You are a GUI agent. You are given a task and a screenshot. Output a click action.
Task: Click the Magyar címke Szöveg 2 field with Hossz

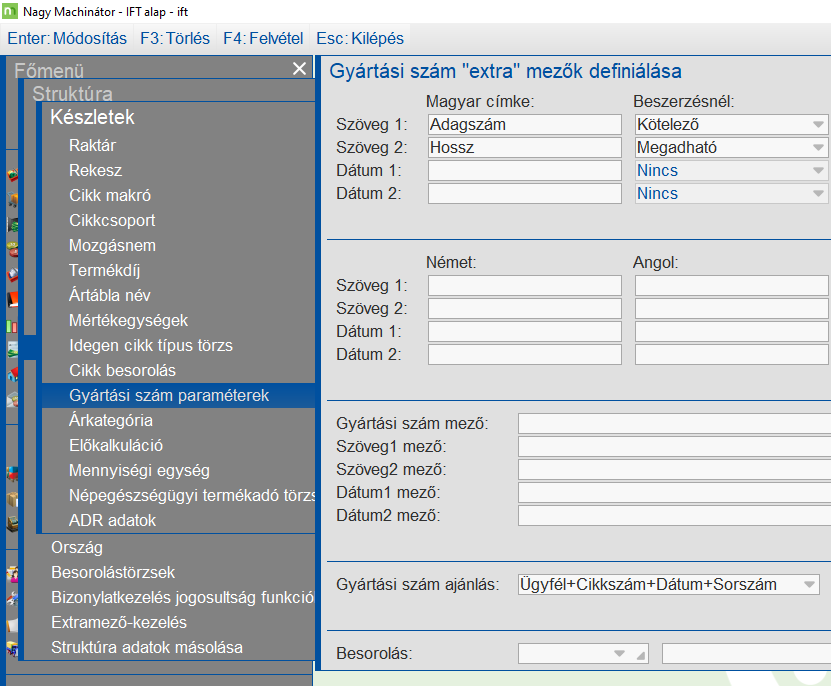click(x=525, y=147)
